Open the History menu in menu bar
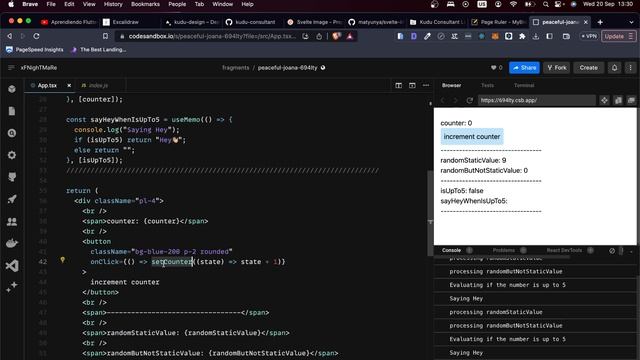The image size is (640, 360). (113, 4)
